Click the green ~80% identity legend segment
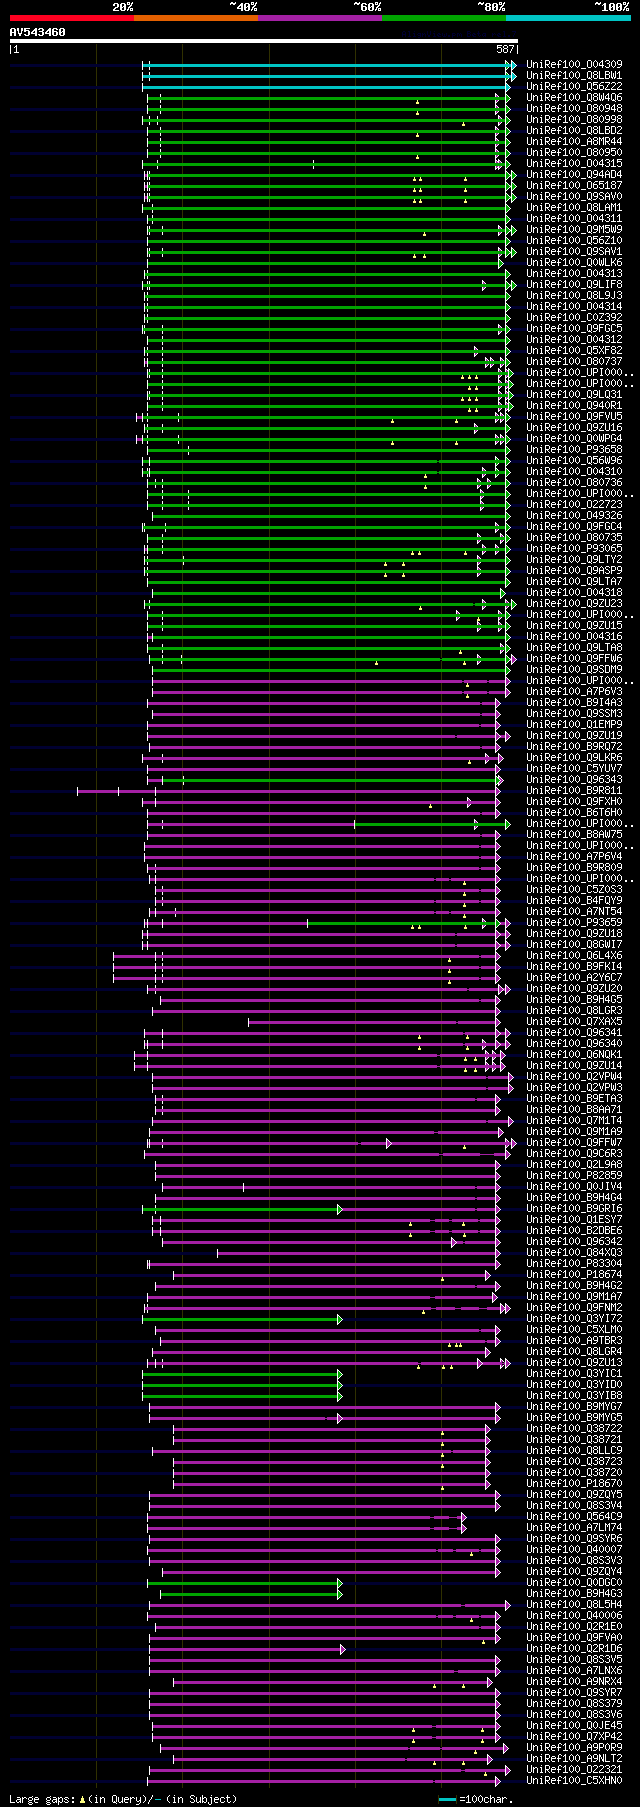The width and height of the screenshot is (640, 1807). pyautogui.click(x=443, y=18)
